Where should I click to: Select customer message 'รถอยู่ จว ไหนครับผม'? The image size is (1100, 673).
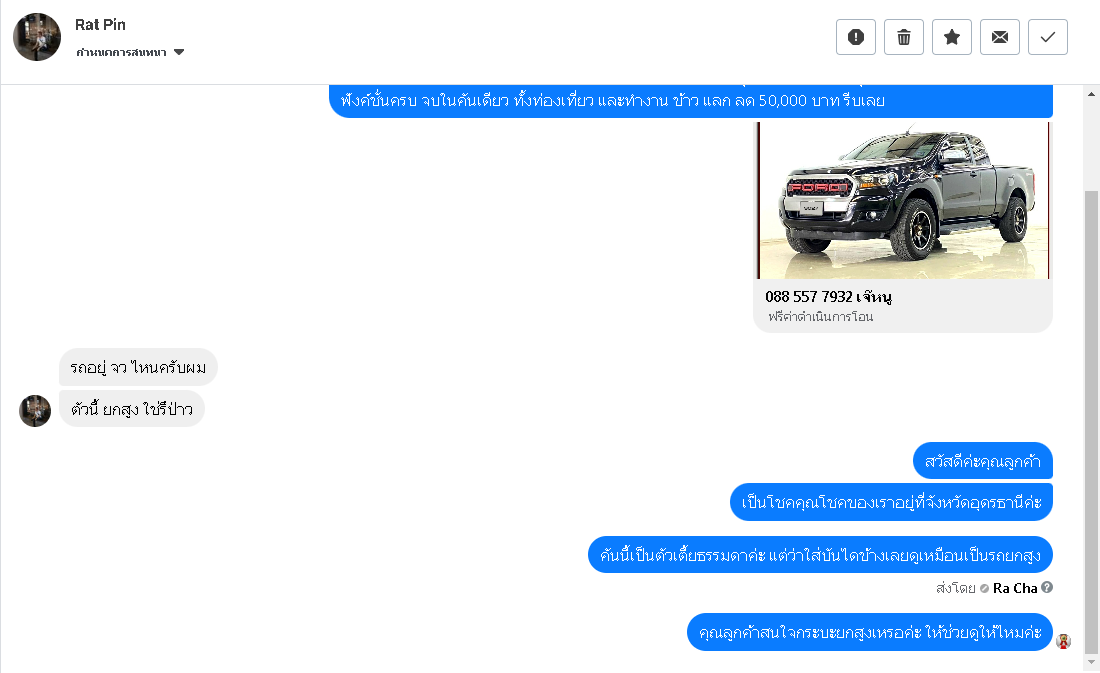(138, 367)
